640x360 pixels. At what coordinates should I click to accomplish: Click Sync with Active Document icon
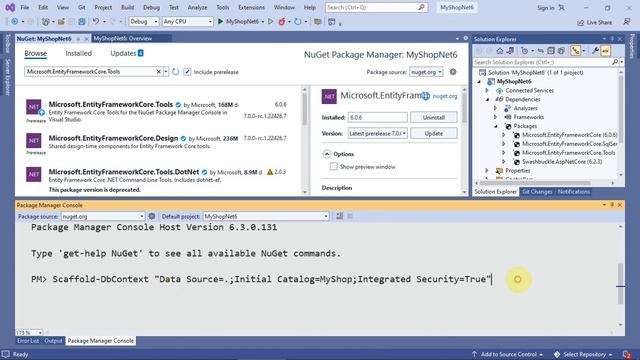(x=540, y=51)
